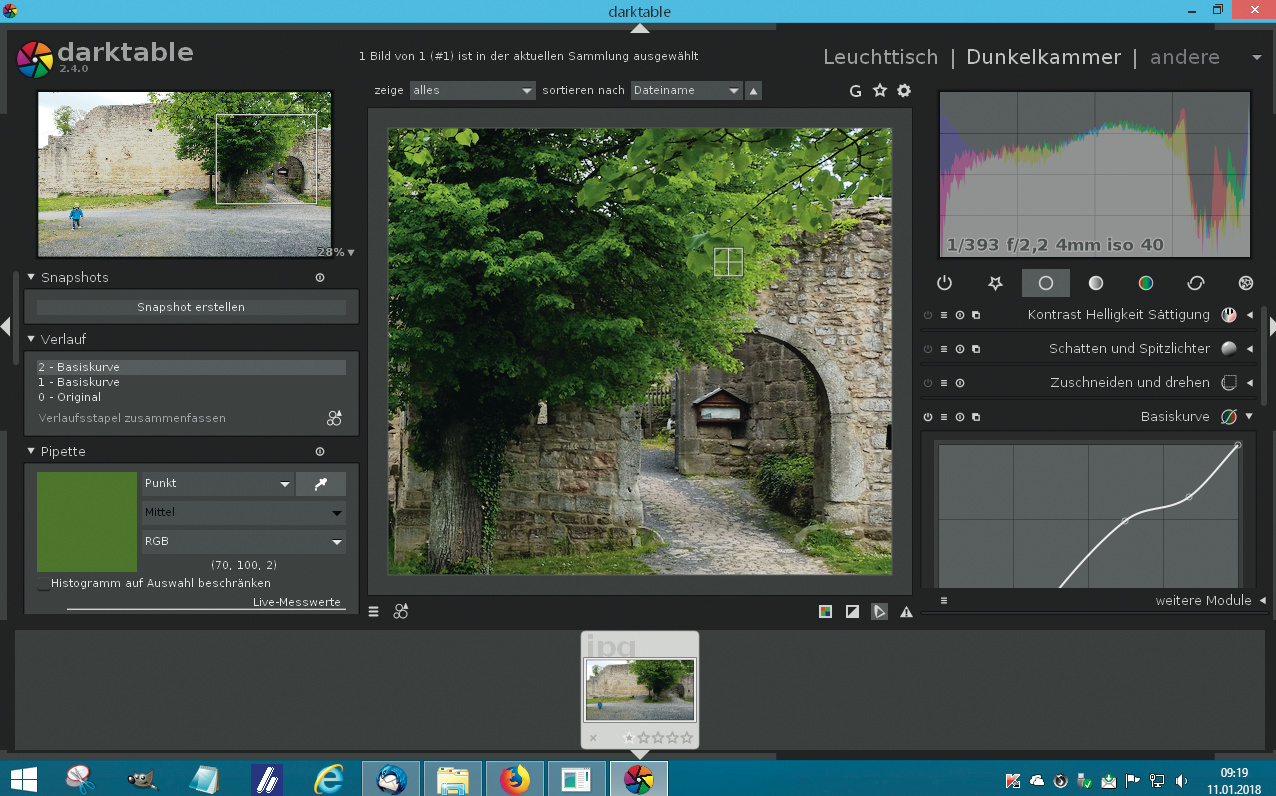Switch to Leuchttisch view
This screenshot has width=1276, height=796.
pyautogui.click(x=880, y=57)
